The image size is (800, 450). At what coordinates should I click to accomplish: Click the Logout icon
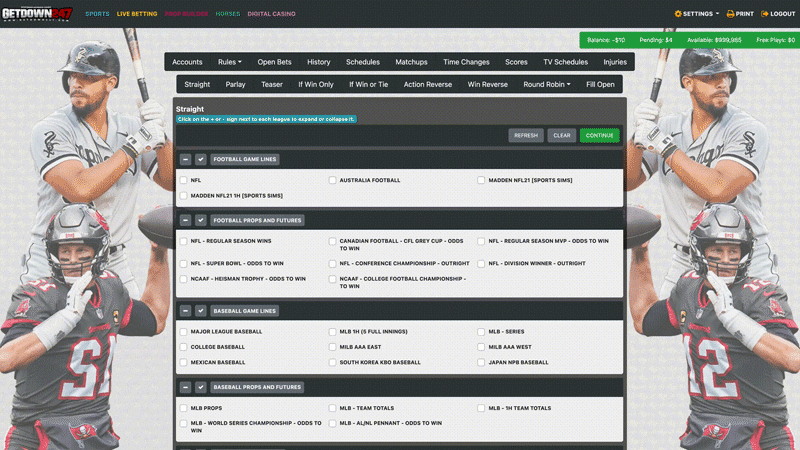(764, 14)
